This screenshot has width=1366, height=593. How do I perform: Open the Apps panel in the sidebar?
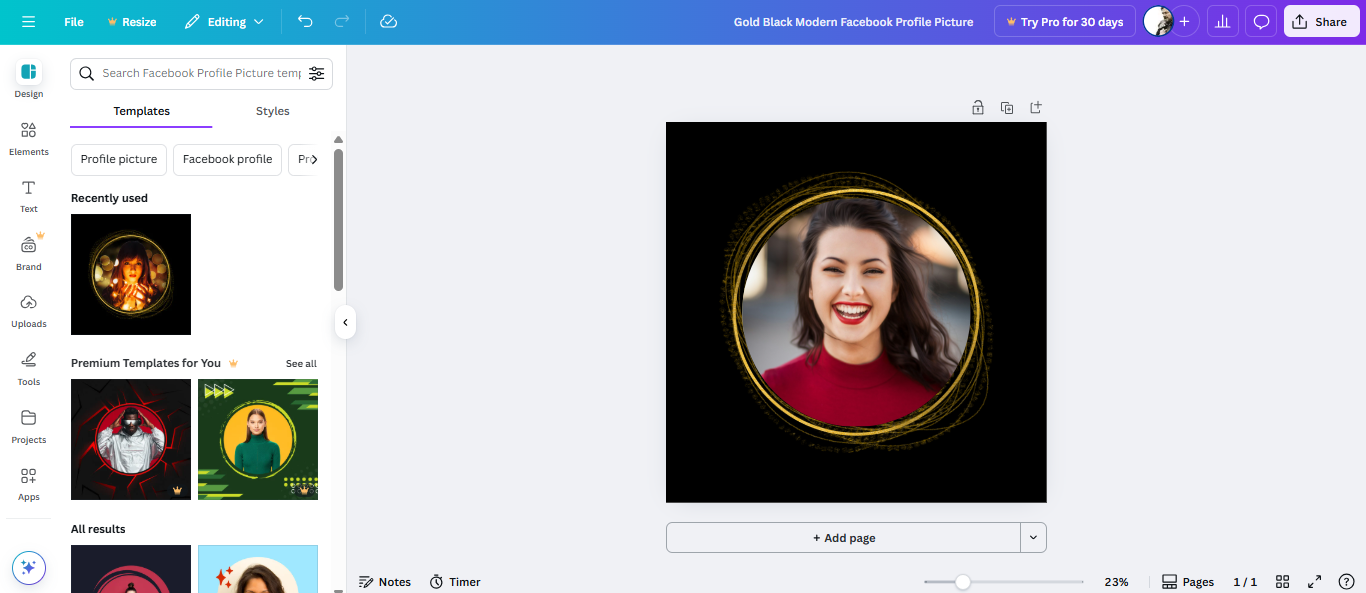coord(28,483)
